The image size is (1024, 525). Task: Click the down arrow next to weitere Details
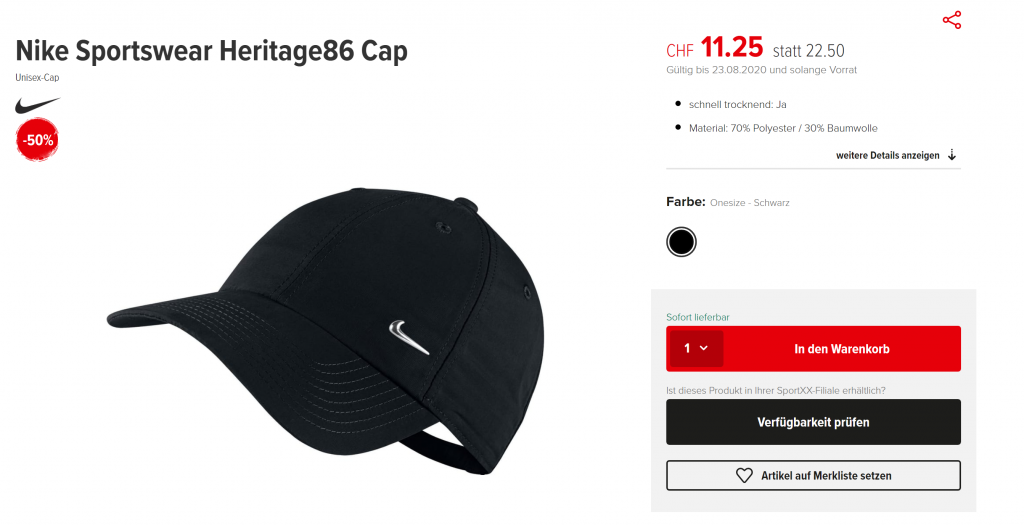pyautogui.click(x=952, y=155)
